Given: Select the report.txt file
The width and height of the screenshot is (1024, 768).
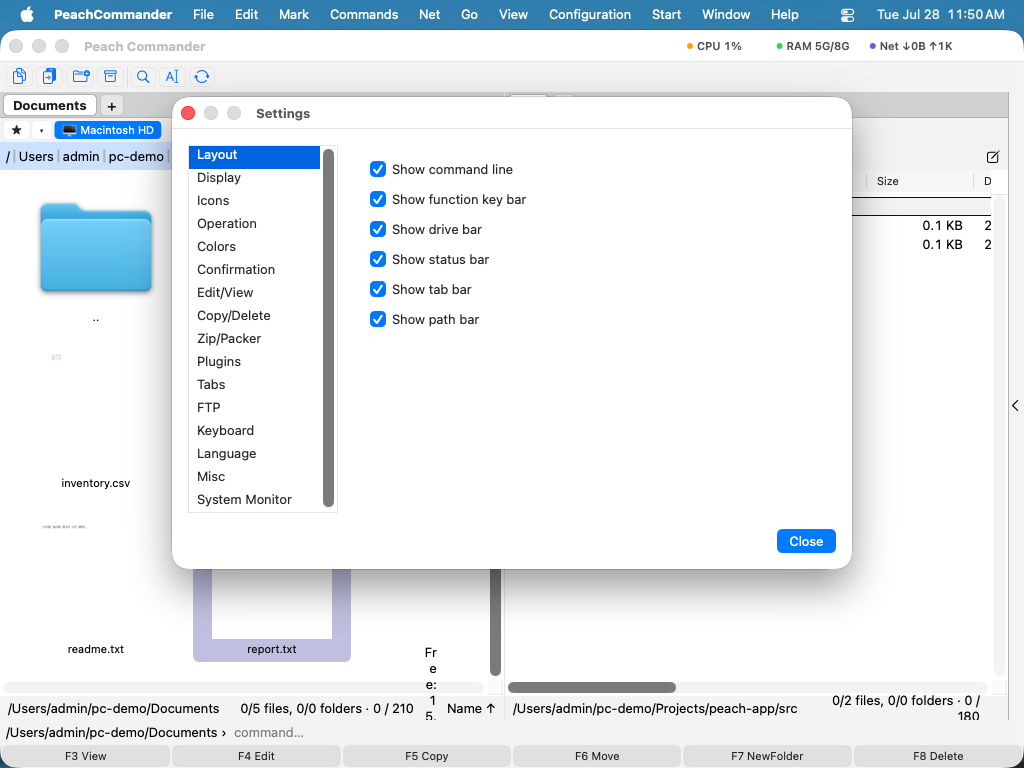Looking at the screenshot, I should [x=272, y=614].
